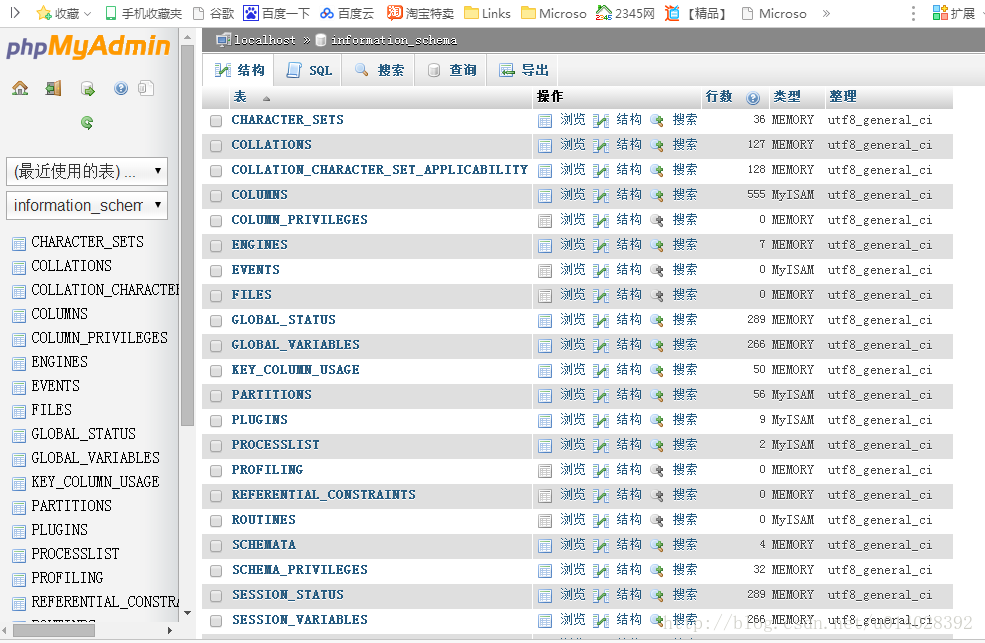Select PROCESSLIST in the left sidebar
Image resolution: width=985 pixels, height=643 pixels.
(76, 553)
